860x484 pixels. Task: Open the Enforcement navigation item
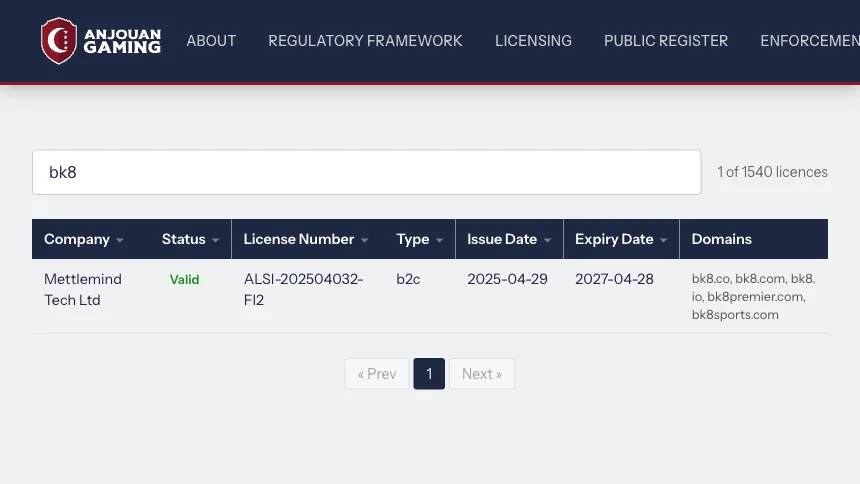[810, 41]
